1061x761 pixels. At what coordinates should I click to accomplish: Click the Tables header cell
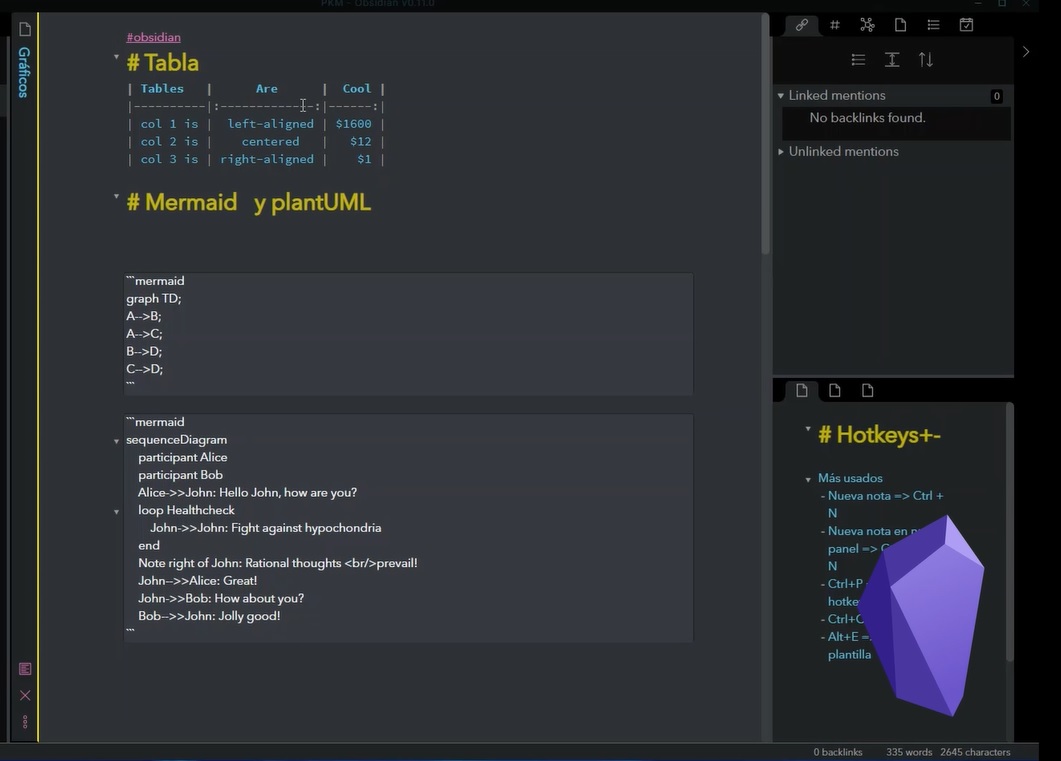[162, 89]
